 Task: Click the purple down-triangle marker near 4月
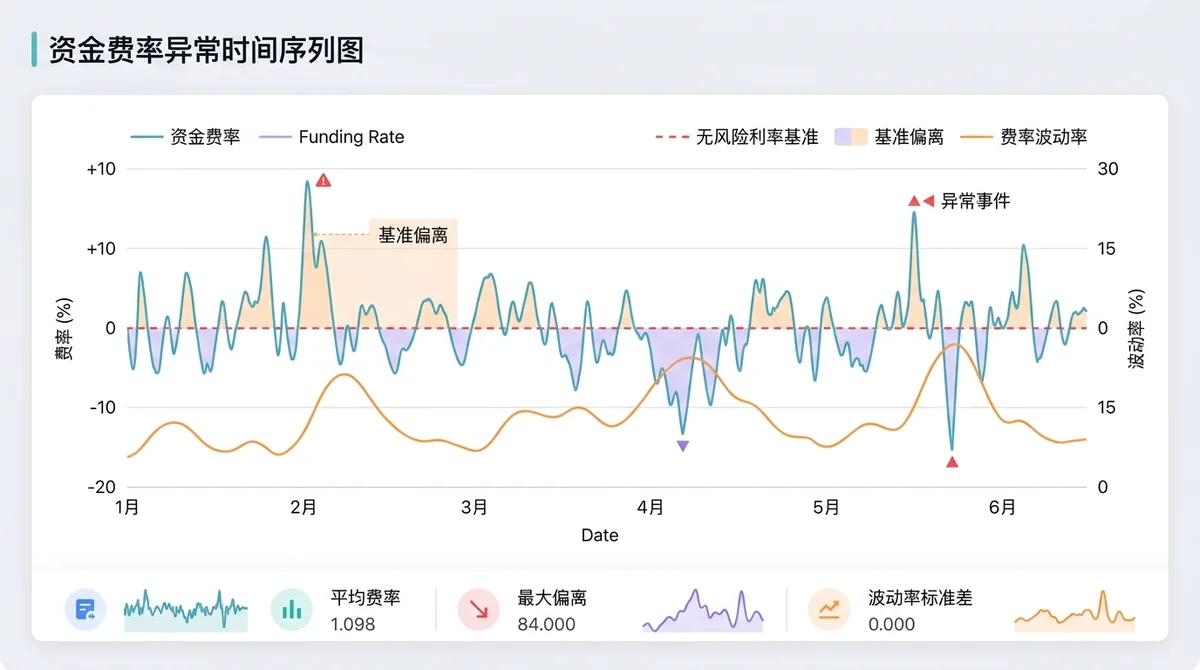[683, 446]
